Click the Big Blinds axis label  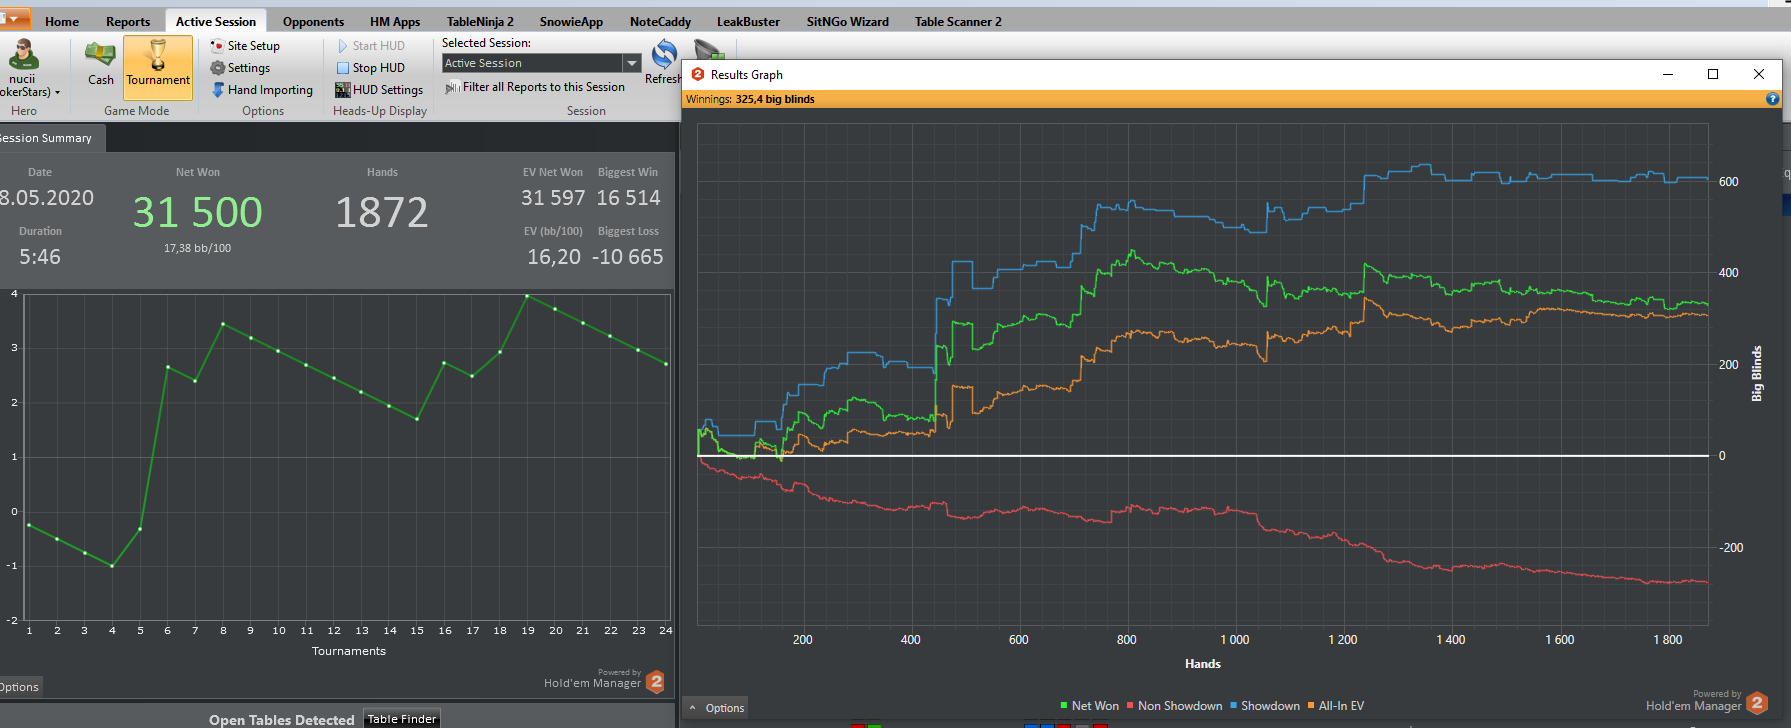tap(1757, 374)
